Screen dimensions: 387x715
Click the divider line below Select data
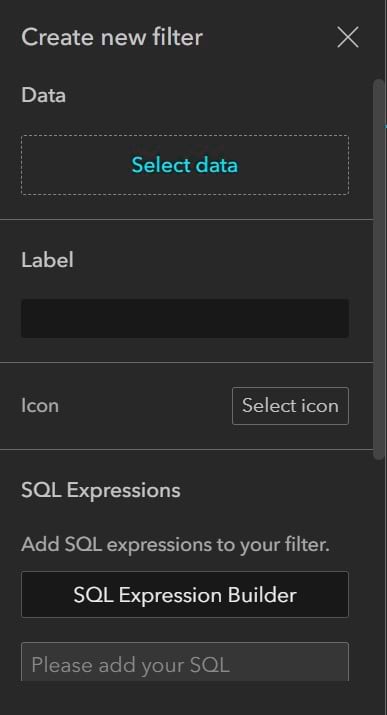[186, 219]
